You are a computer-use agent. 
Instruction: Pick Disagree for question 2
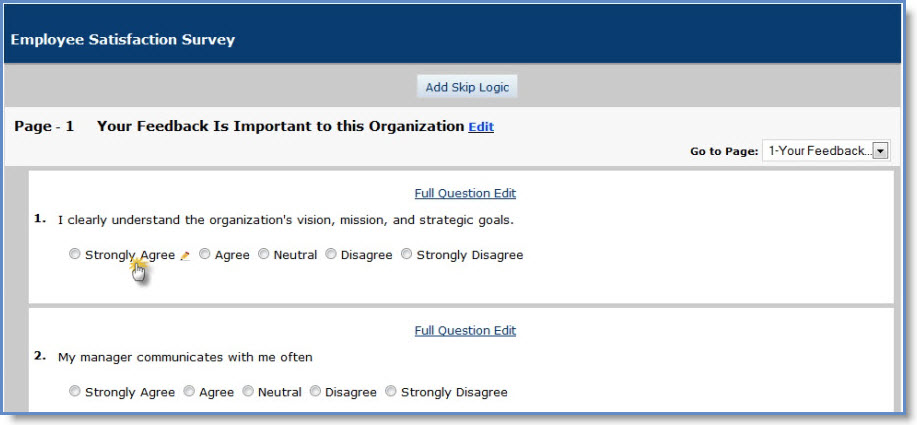(315, 392)
